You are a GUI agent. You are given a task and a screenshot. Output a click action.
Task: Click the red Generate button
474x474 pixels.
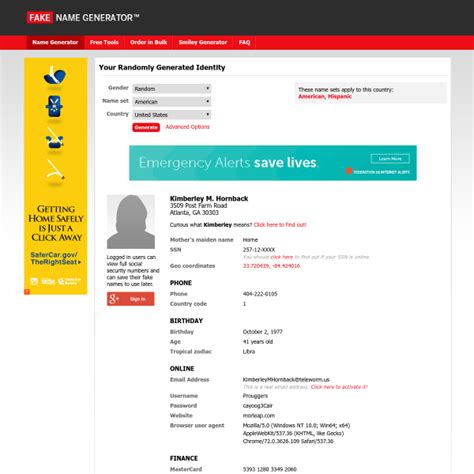click(x=146, y=127)
